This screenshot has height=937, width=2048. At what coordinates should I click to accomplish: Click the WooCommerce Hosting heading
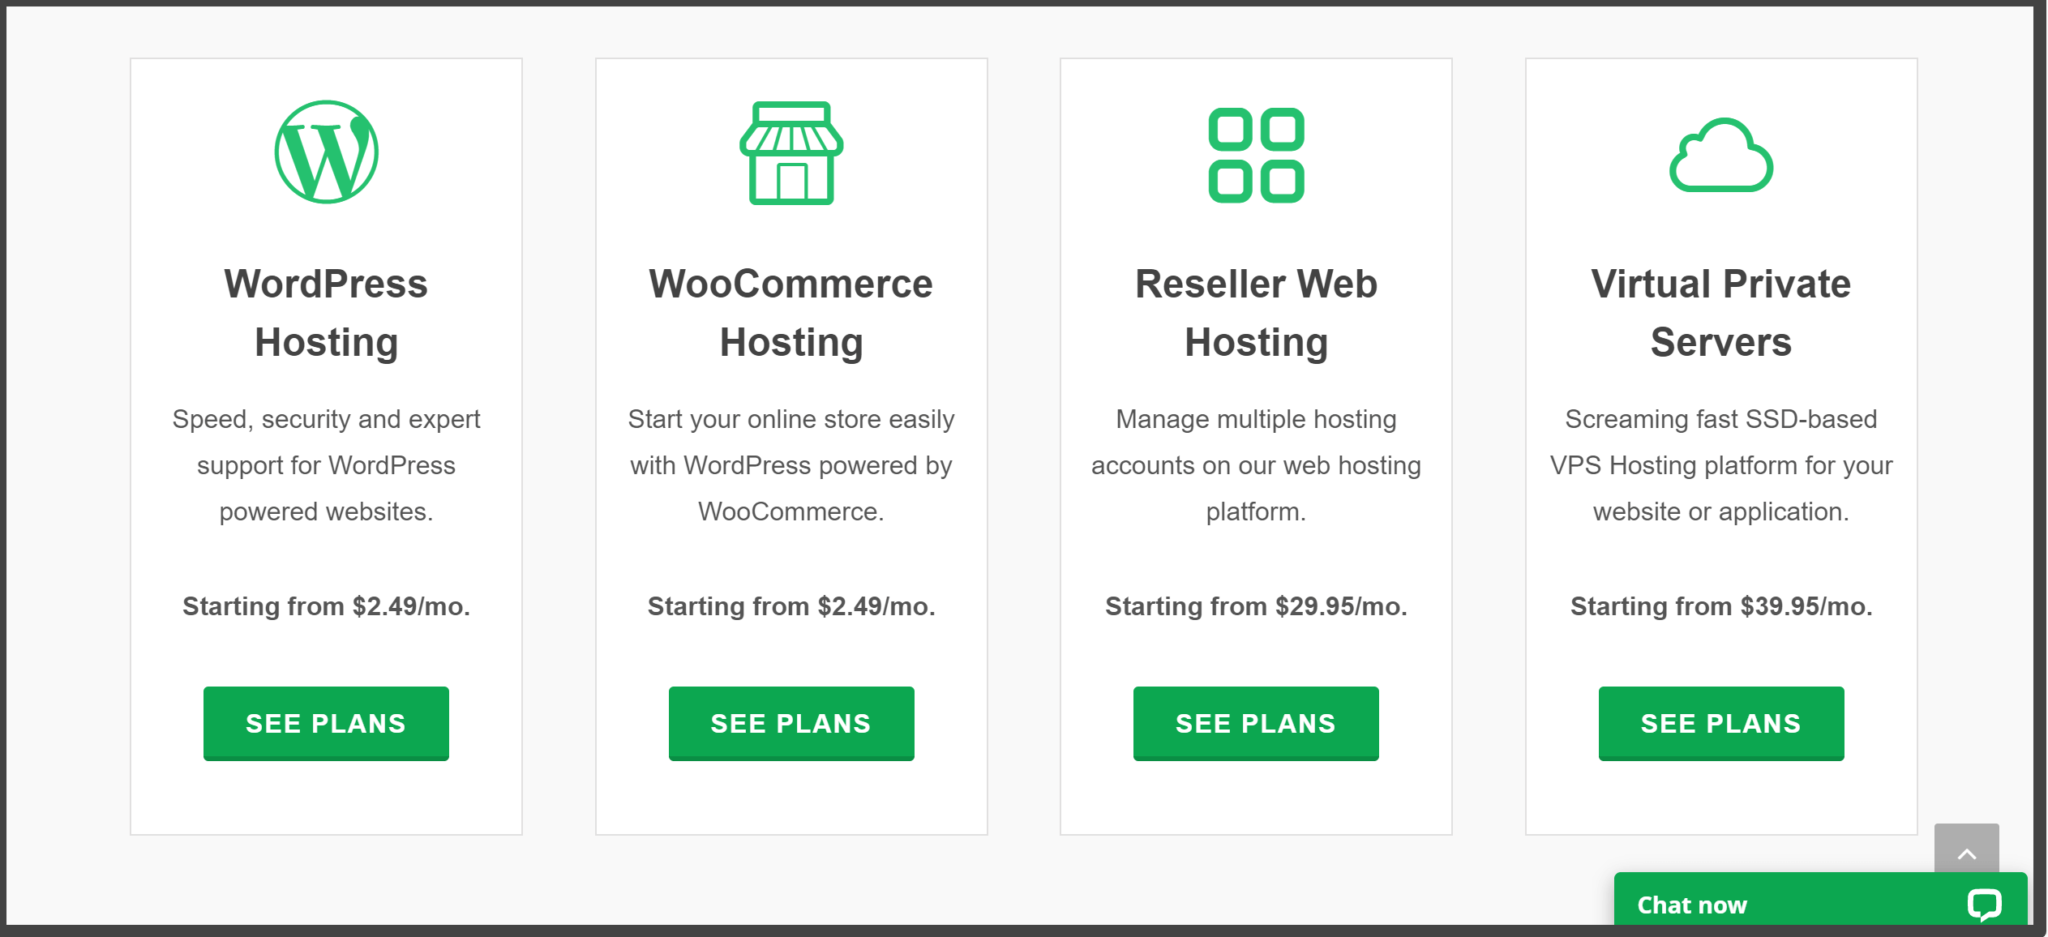click(791, 313)
